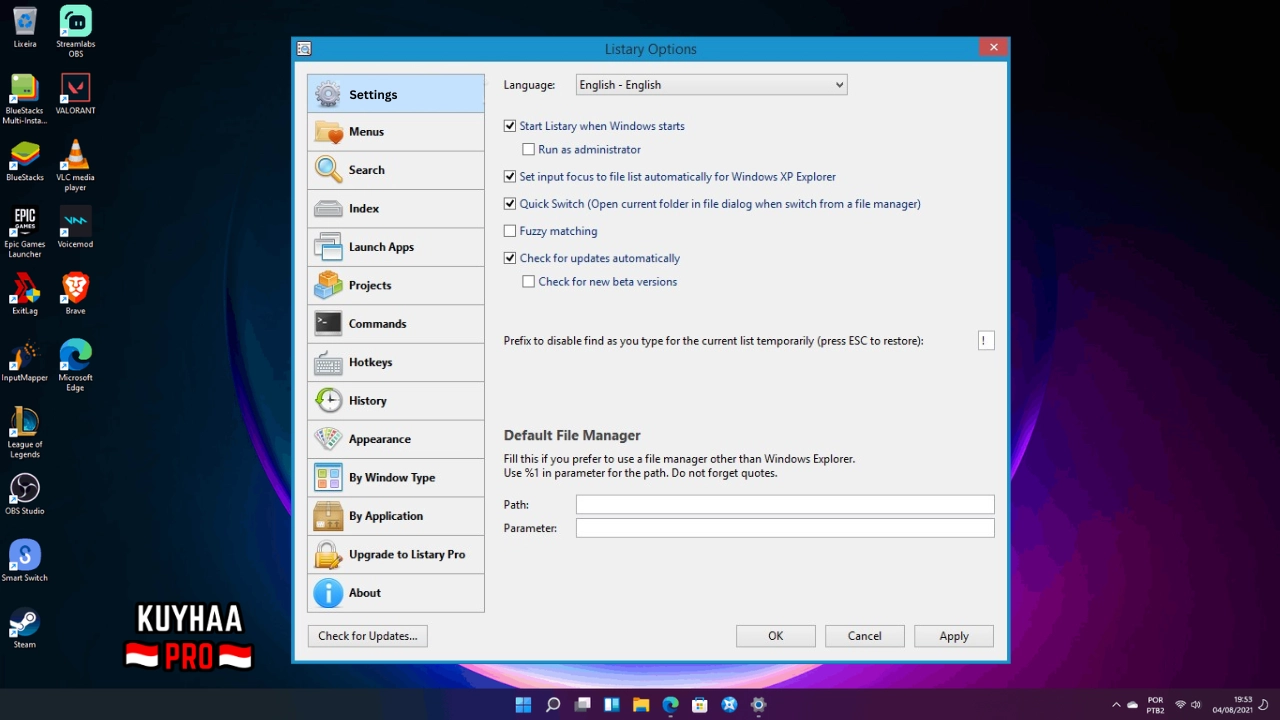Click the Path input field
The height and width of the screenshot is (720, 1280).
[785, 504]
